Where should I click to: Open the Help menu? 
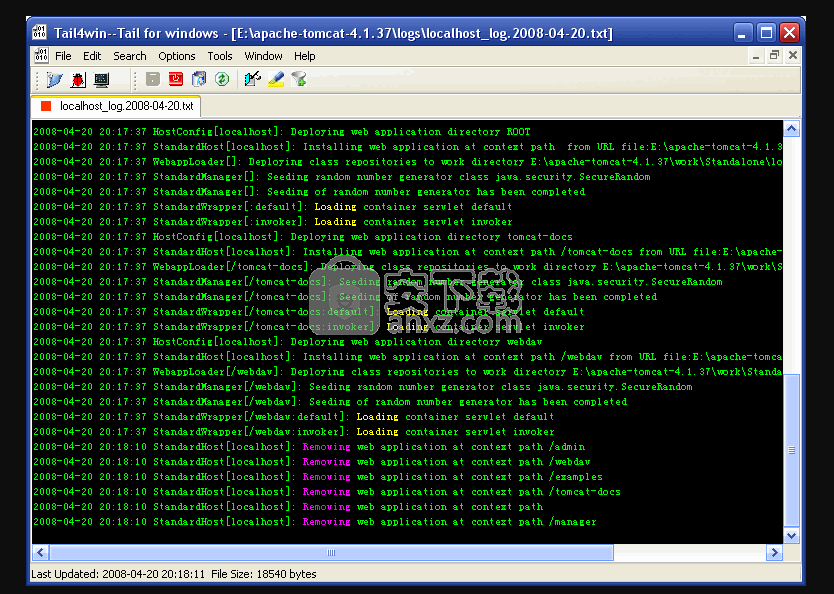point(305,56)
